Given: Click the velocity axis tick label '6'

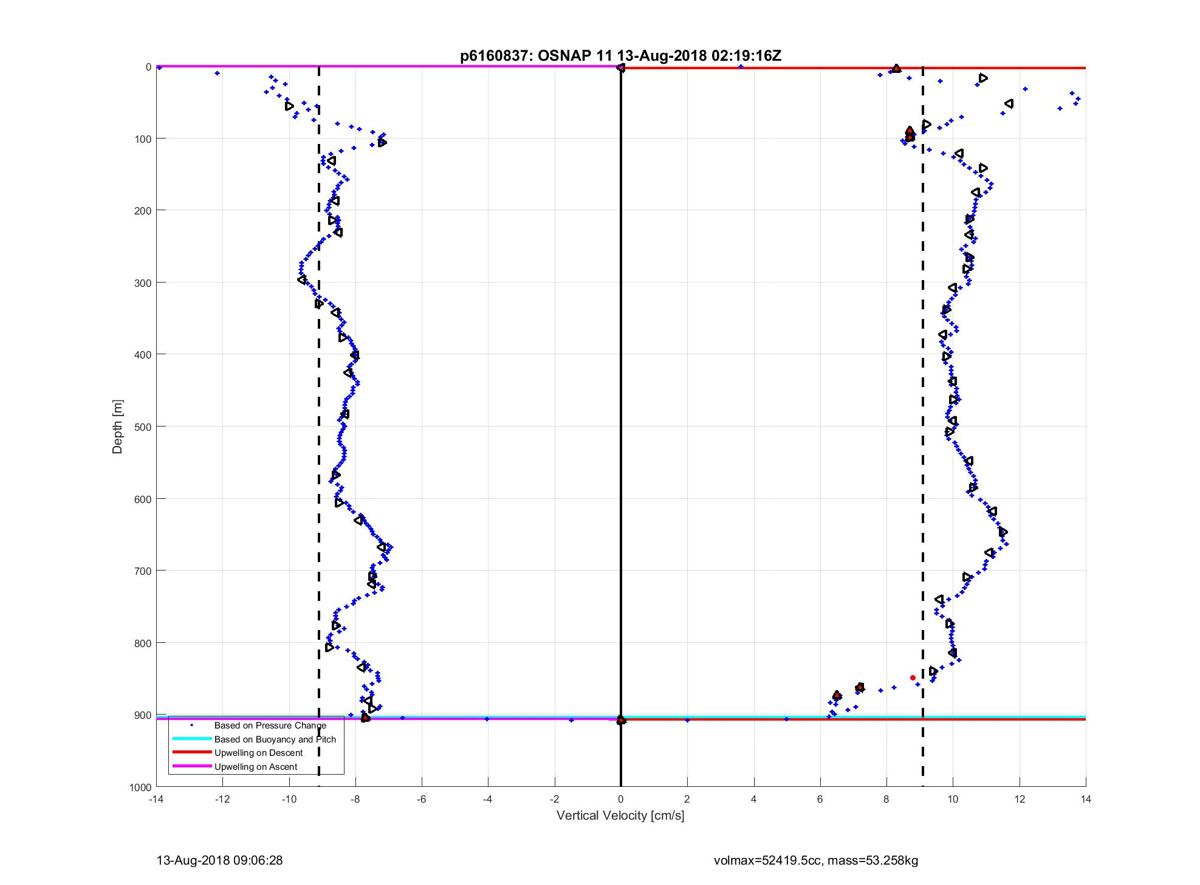Looking at the screenshot, I should click(820, 799).
